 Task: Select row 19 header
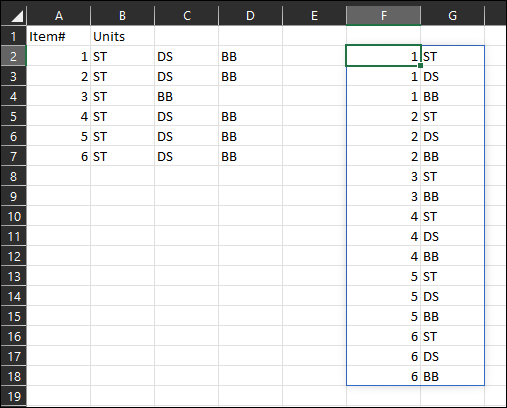tap(13, 396)
